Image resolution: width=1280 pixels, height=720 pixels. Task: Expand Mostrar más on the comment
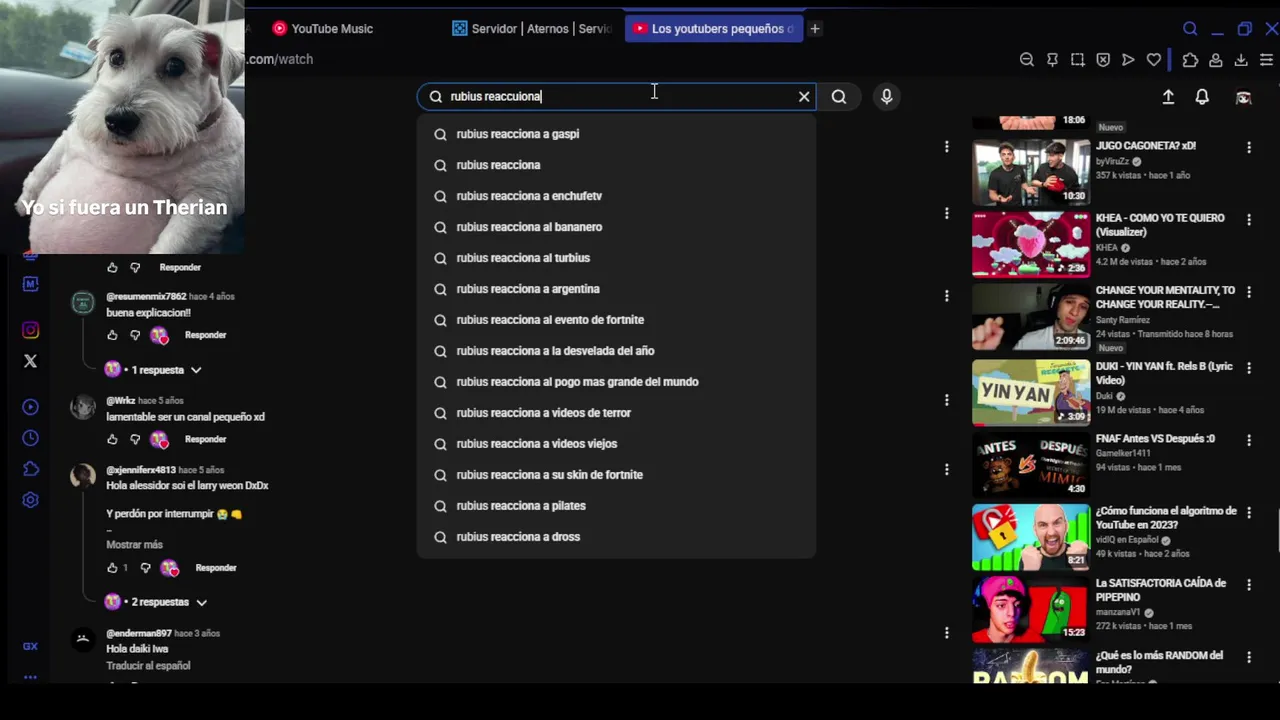[x=134, y=545]
